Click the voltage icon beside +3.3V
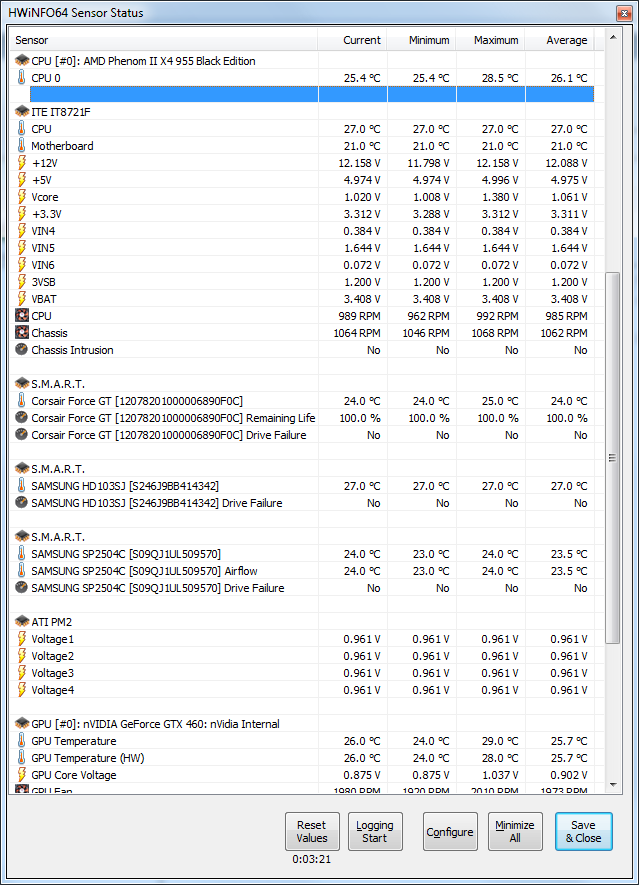 (21, 213)
